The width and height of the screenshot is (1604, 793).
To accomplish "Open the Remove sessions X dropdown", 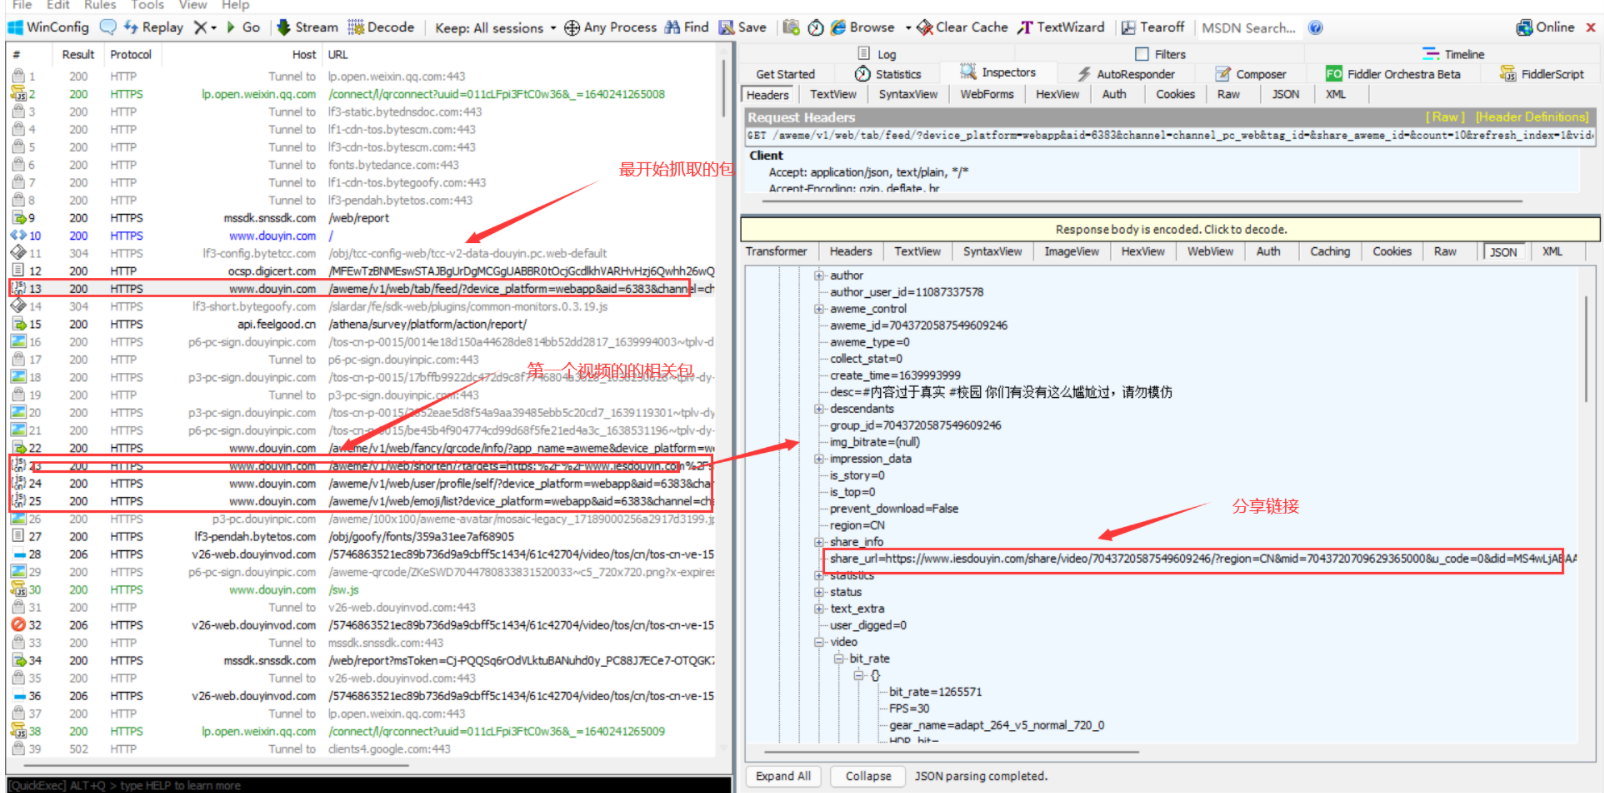I will click(x=205, y=27).
